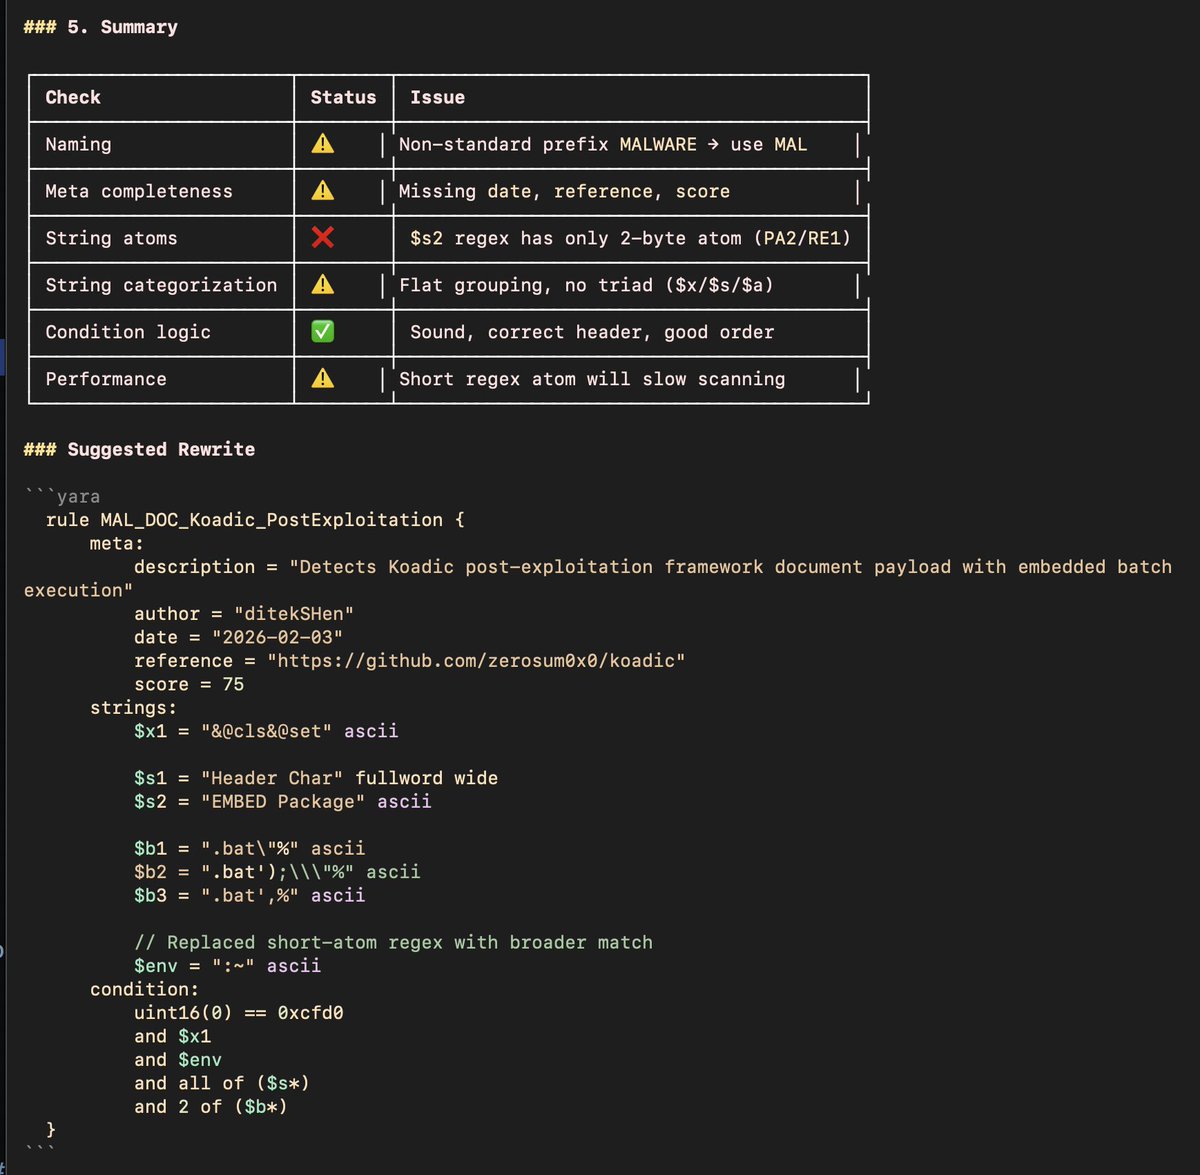This screenshot has width=1200, height=1175.
Task: Click the 'uint16(0) == 0xcfd0' condition line
Action: pyautogui.click(x=239, y=1013)
